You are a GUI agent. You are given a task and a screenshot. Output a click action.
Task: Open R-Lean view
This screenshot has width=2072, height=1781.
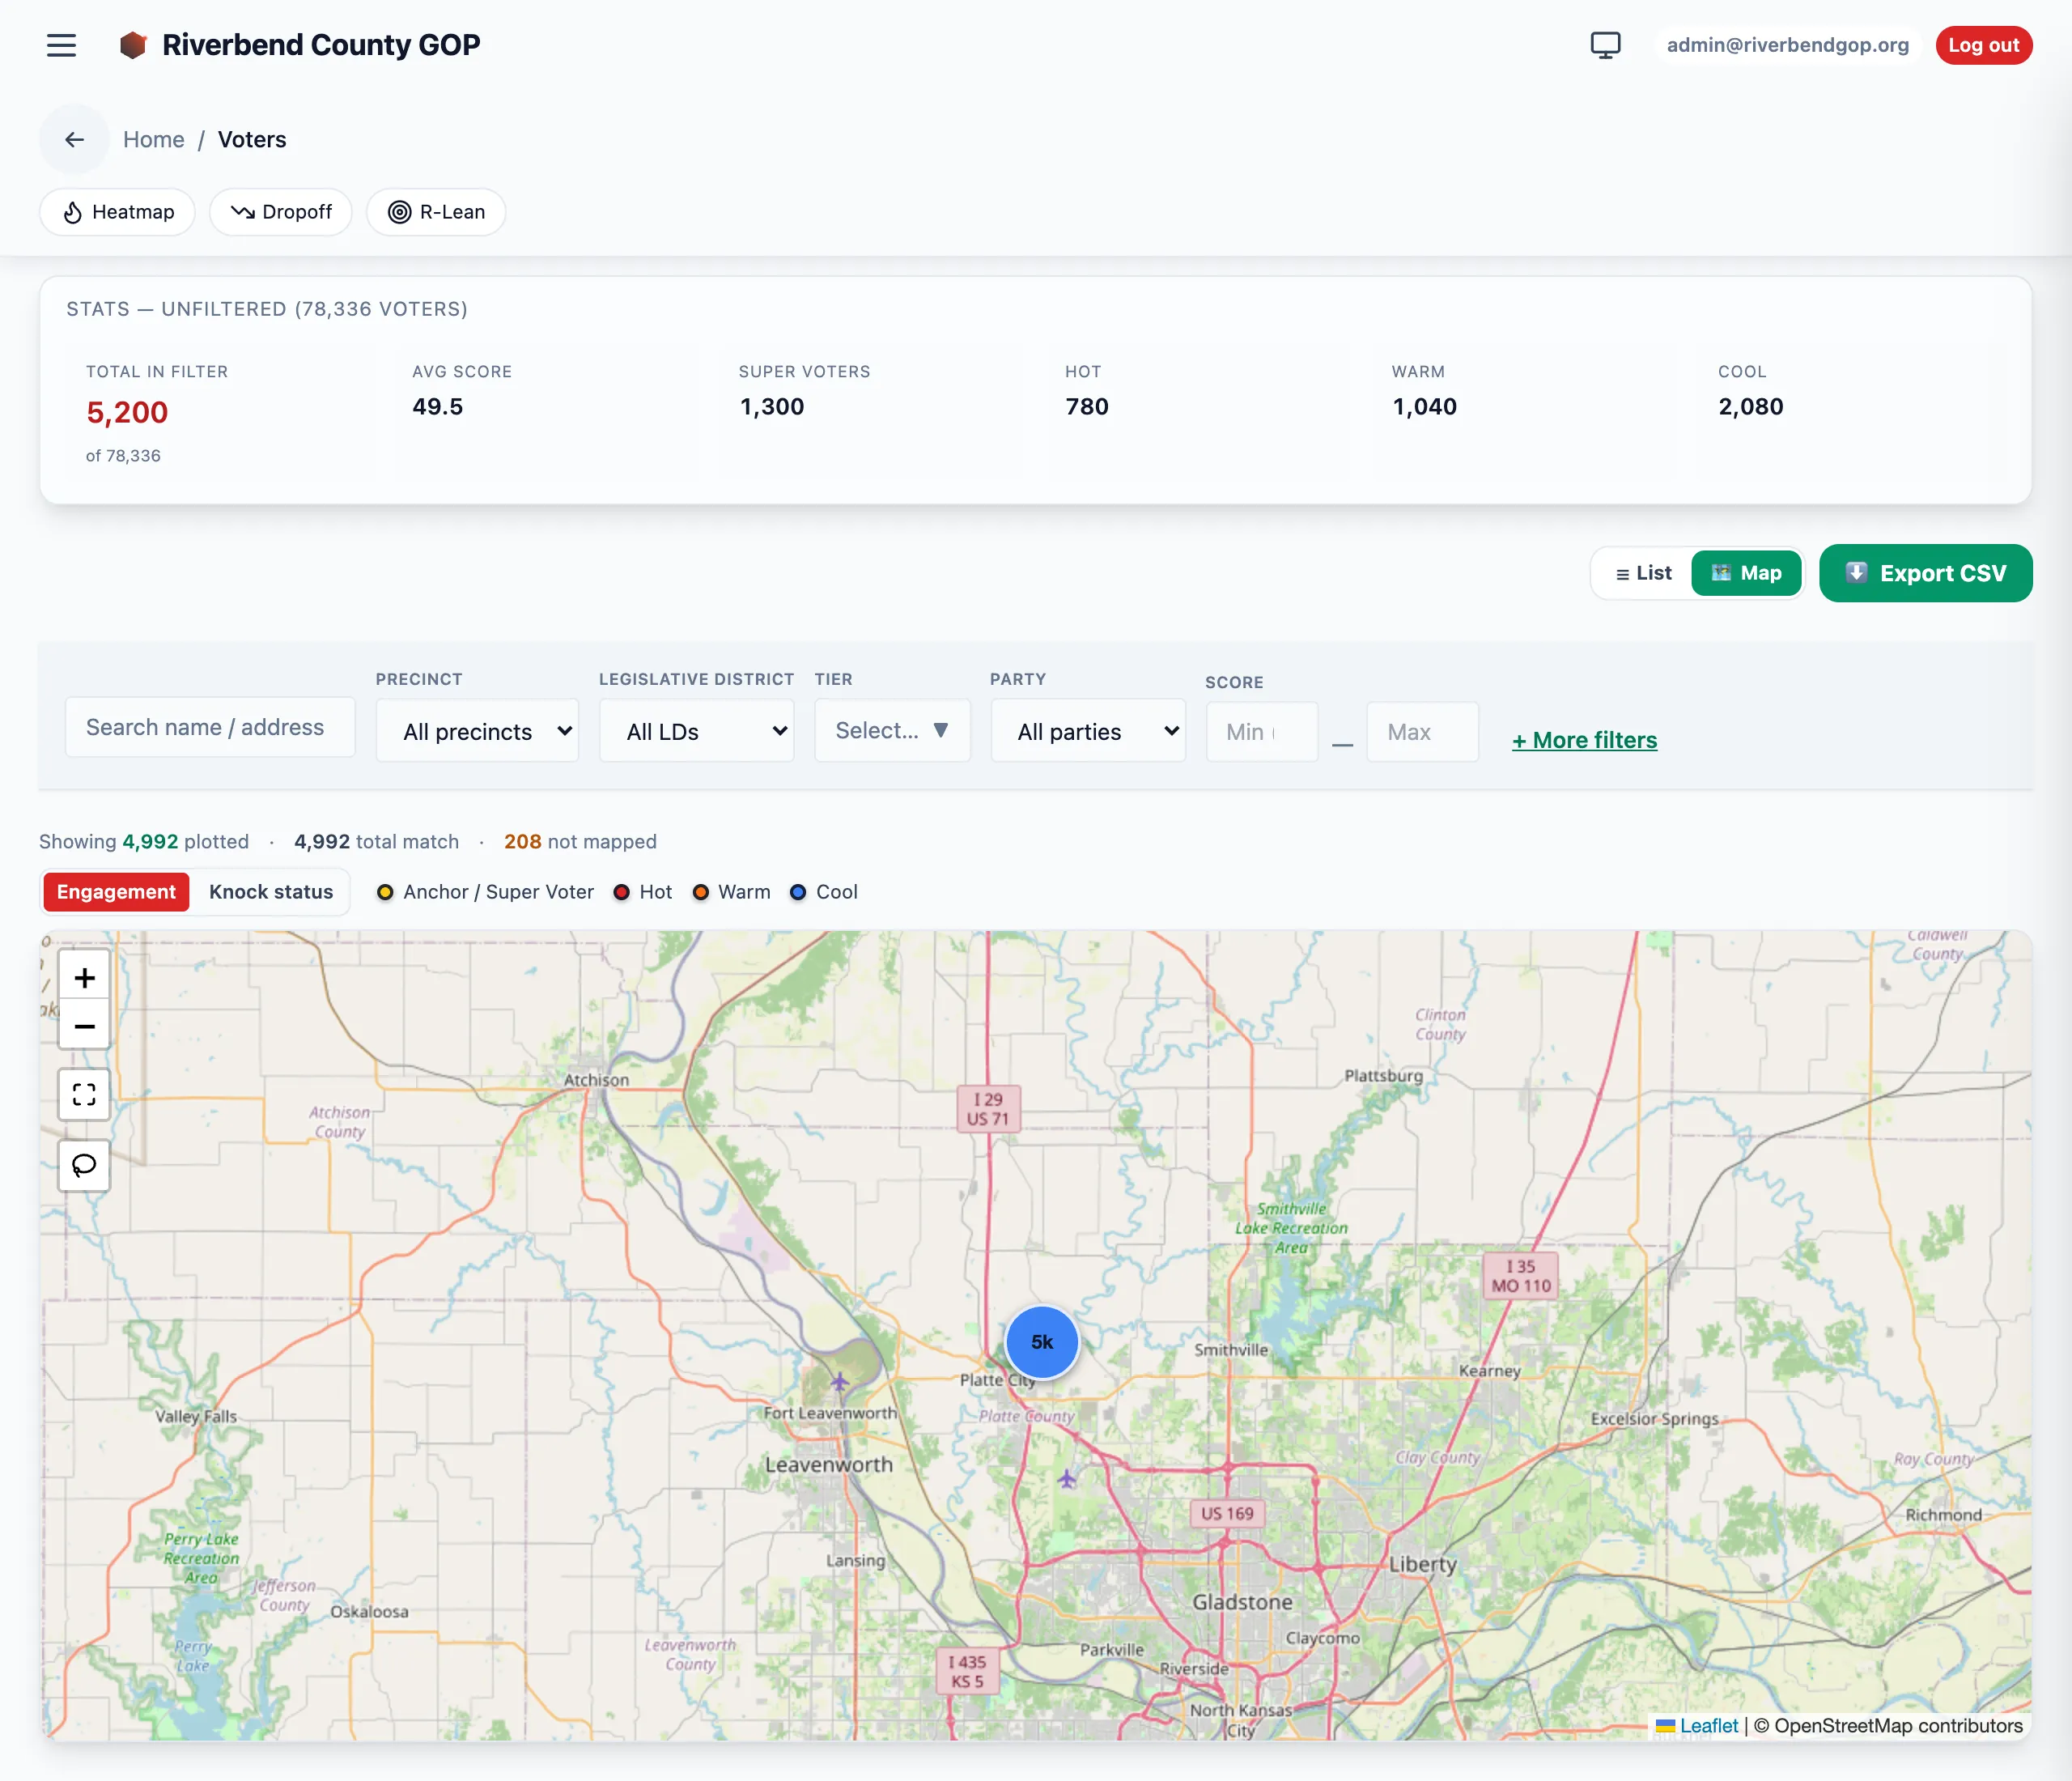click(436, 212)
